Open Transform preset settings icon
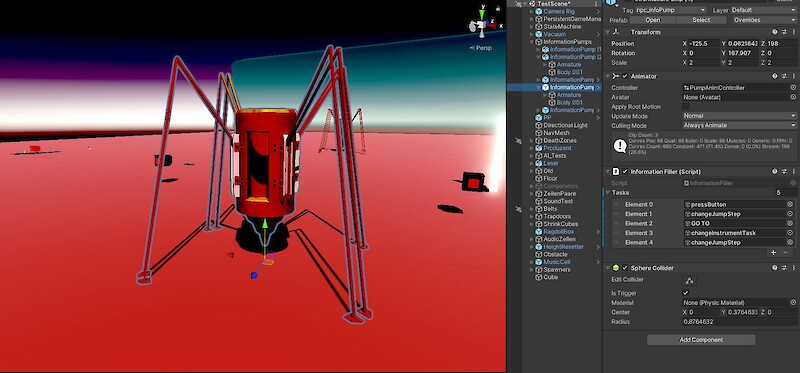 [784, 32]
